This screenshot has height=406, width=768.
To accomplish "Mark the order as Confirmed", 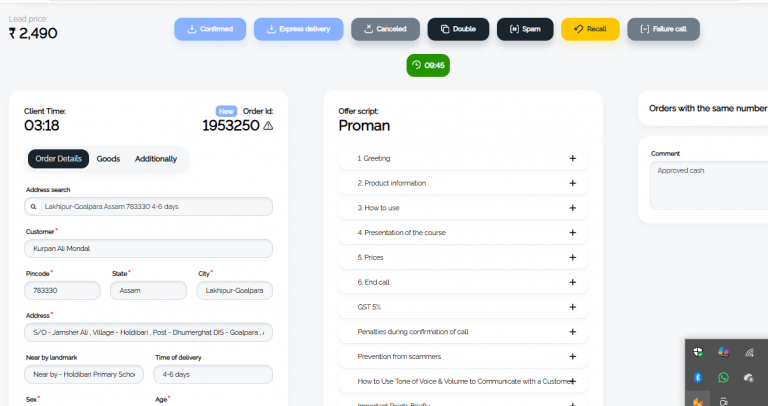I will point(210,29).
